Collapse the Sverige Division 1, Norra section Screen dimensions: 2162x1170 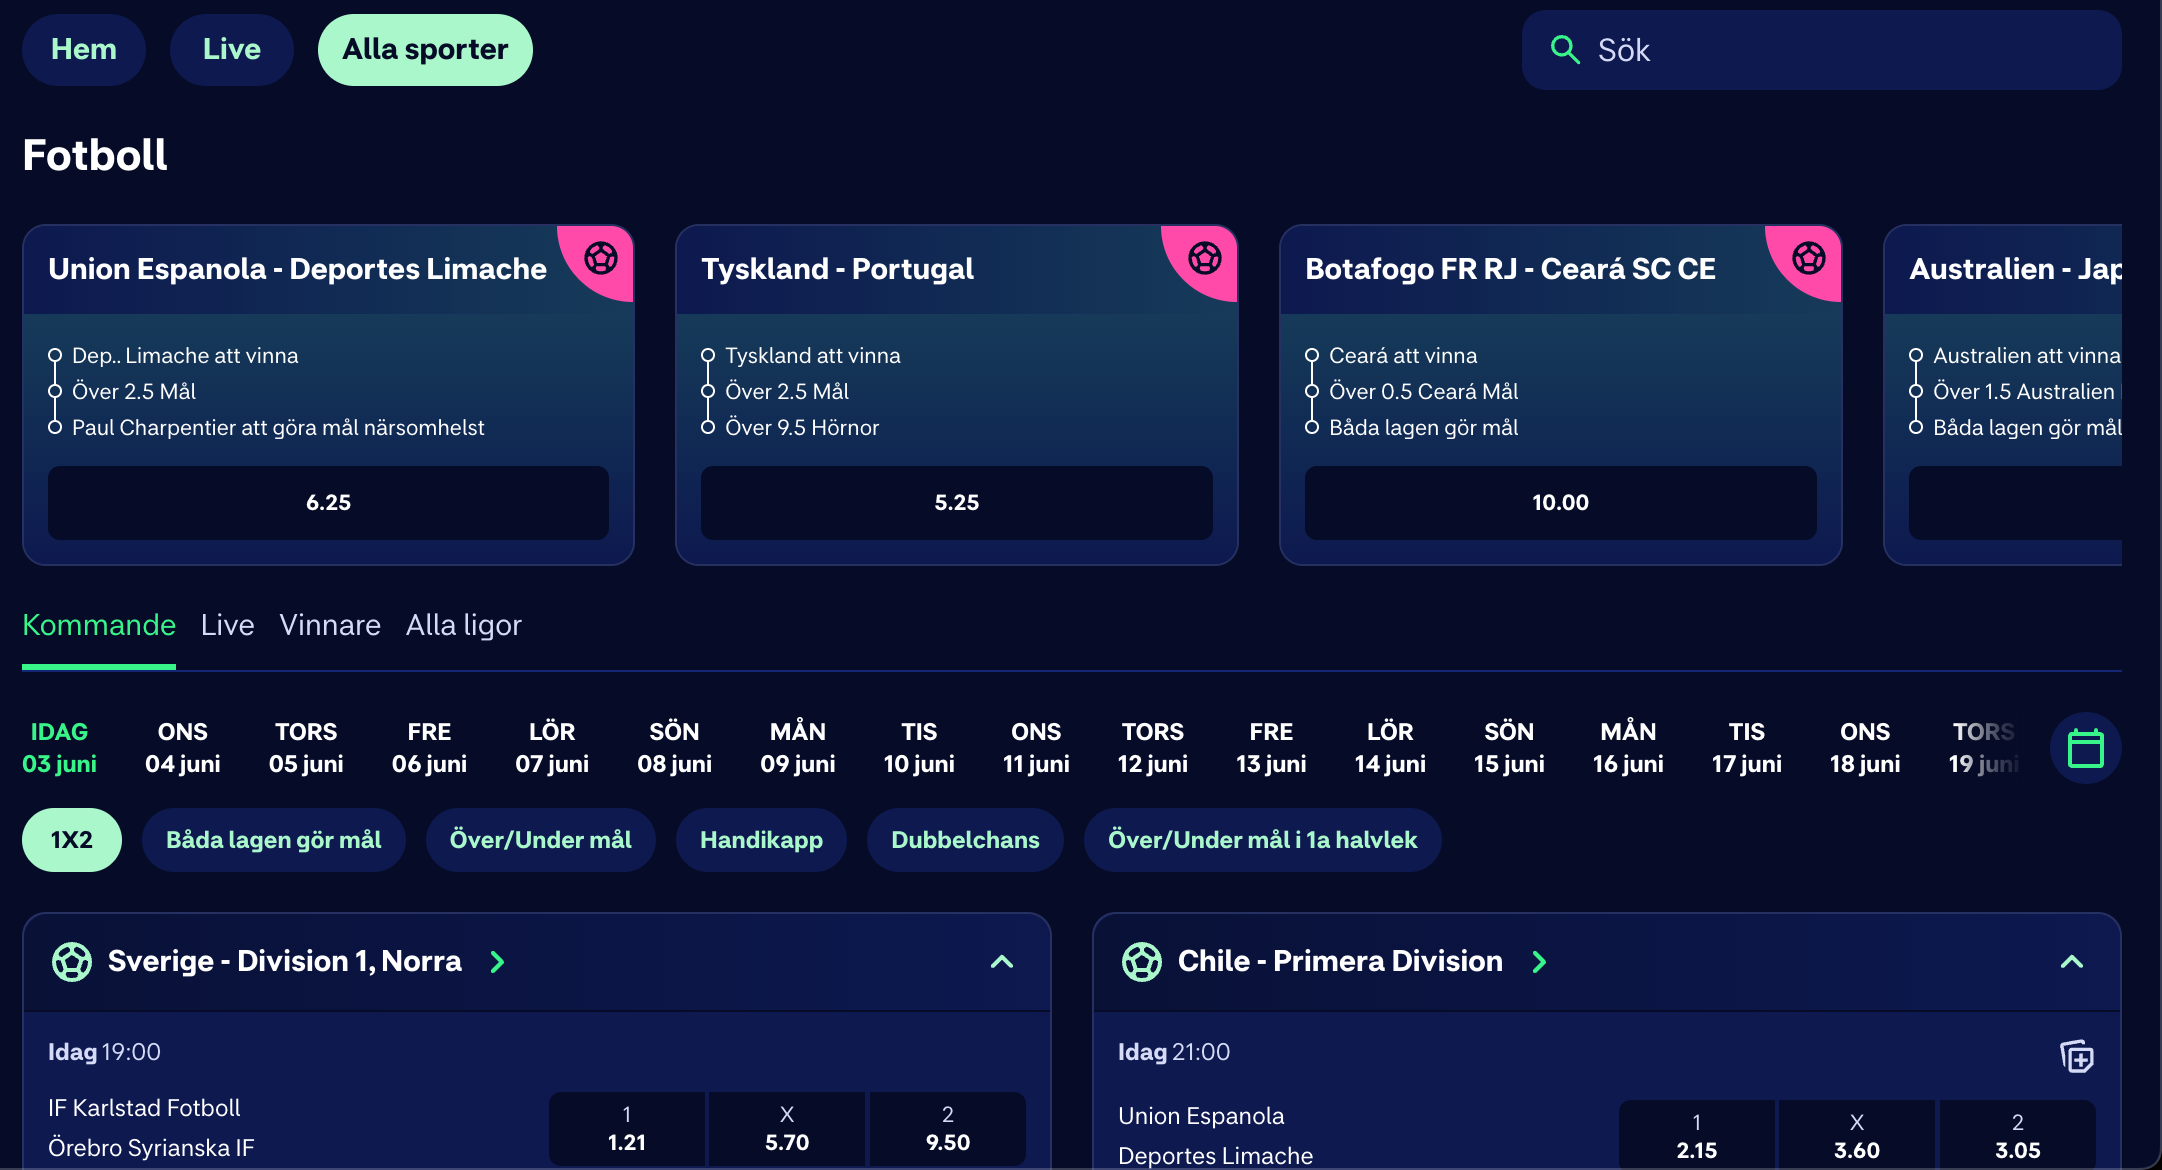point(1001,962)
